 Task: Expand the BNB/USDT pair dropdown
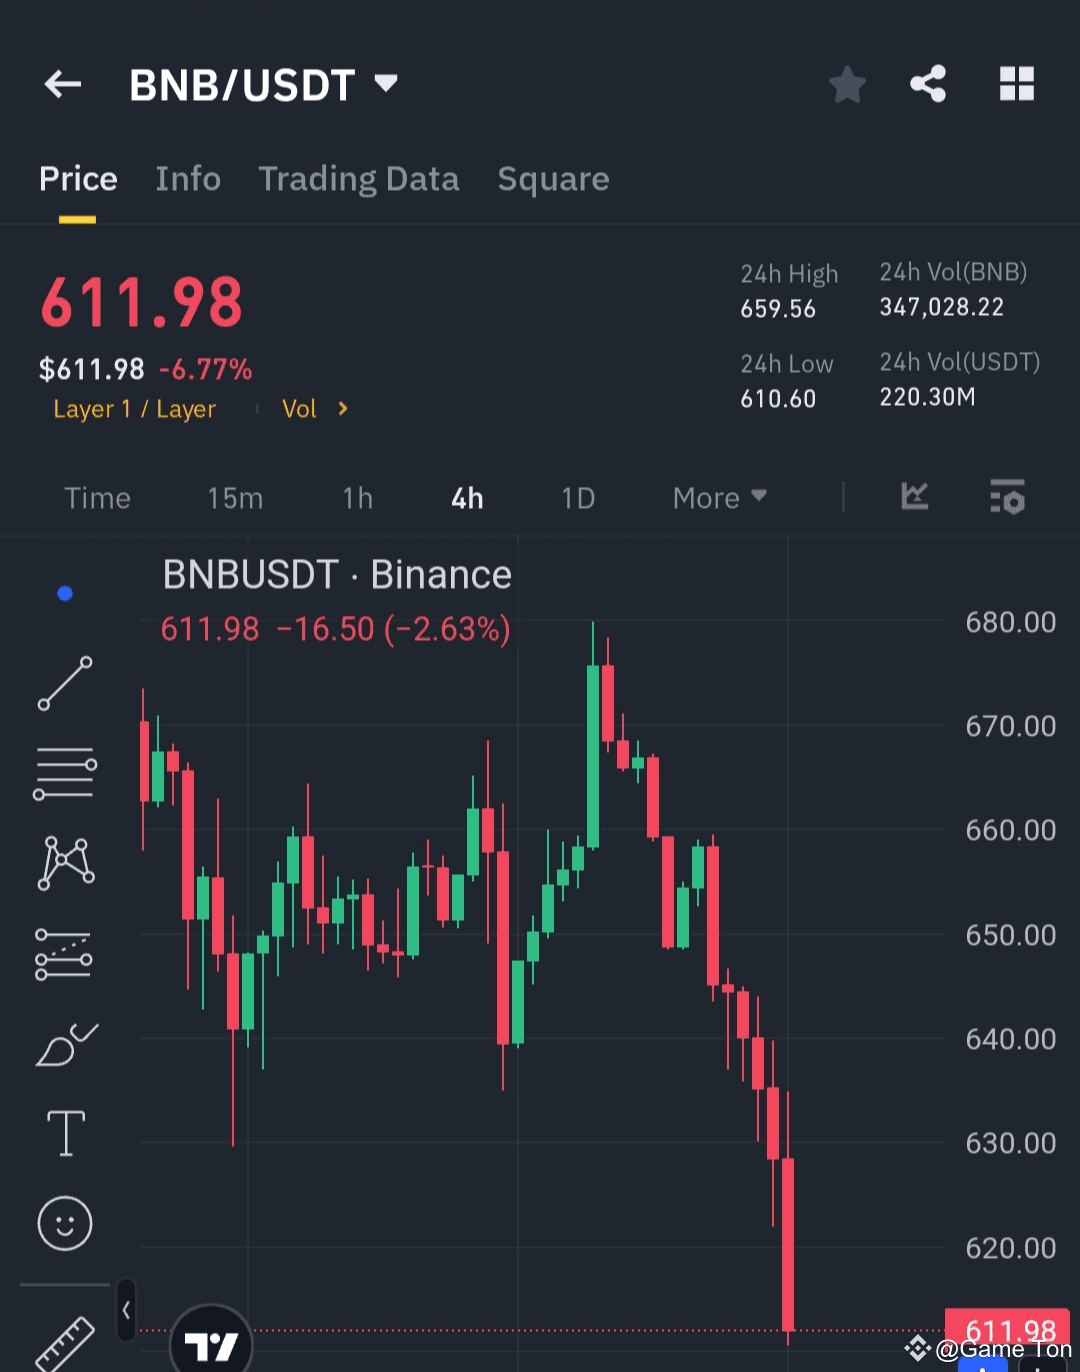coord(386,83)
